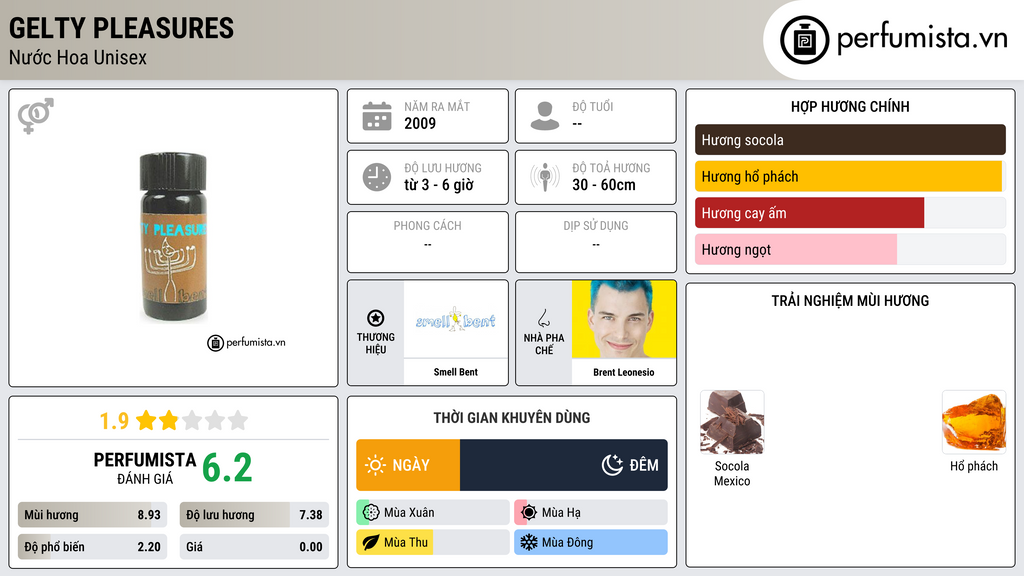The width and height of the screenshot is (1024, 576).
Task: Click the Mùi hương 8.93 score bar
Action: coord(93,515)
